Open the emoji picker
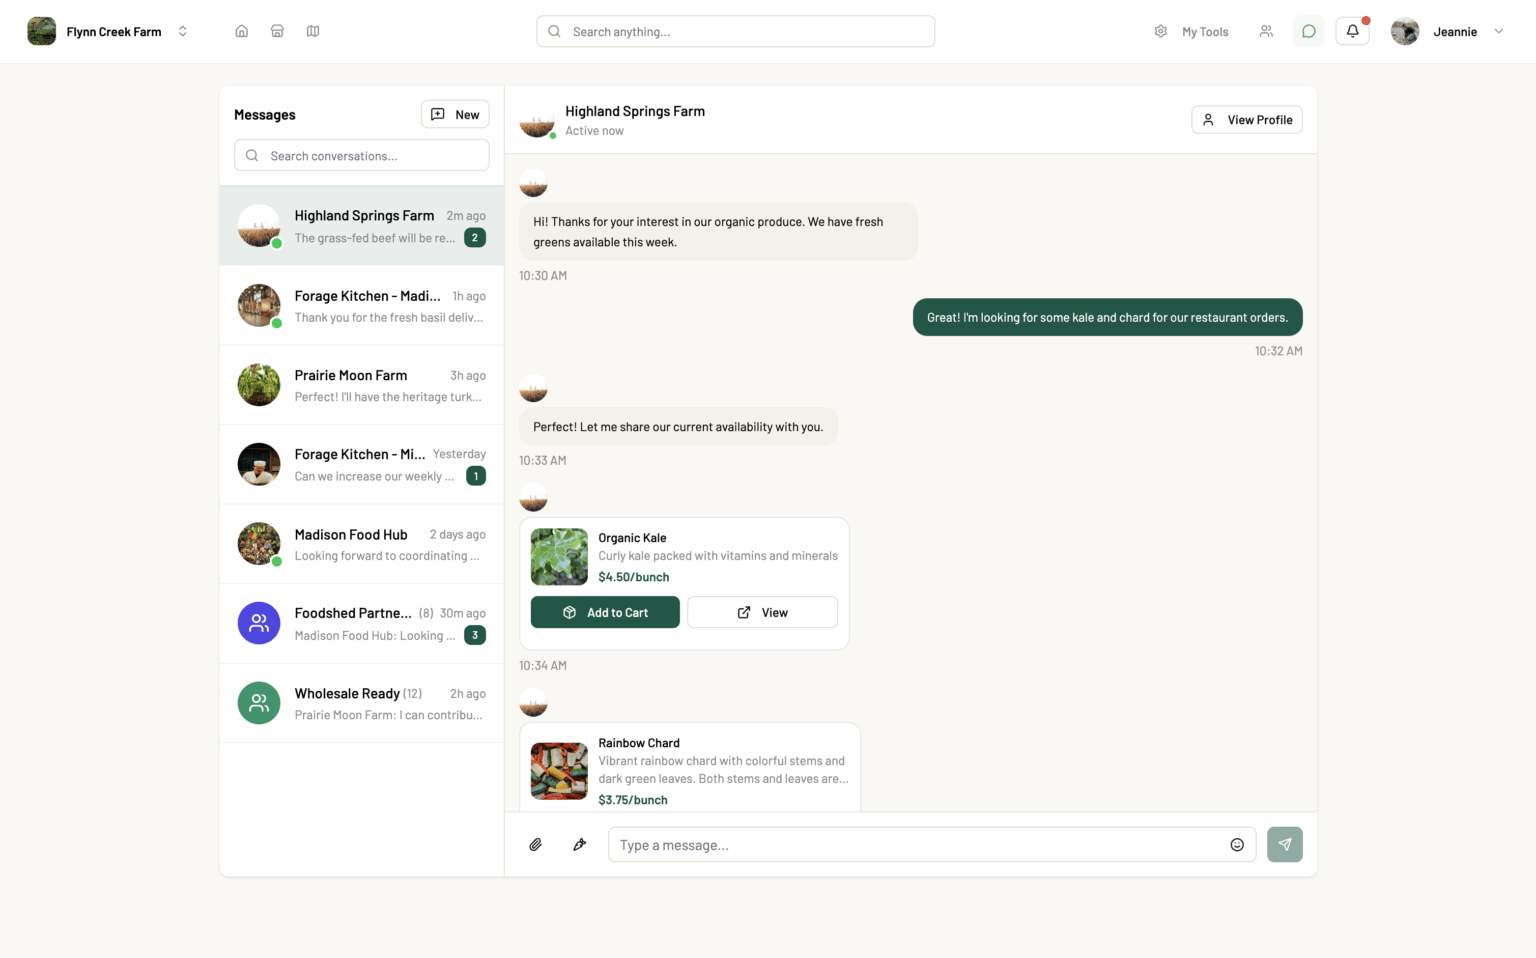This screenshot has height=958, width=1536. tap(1237, 845)
